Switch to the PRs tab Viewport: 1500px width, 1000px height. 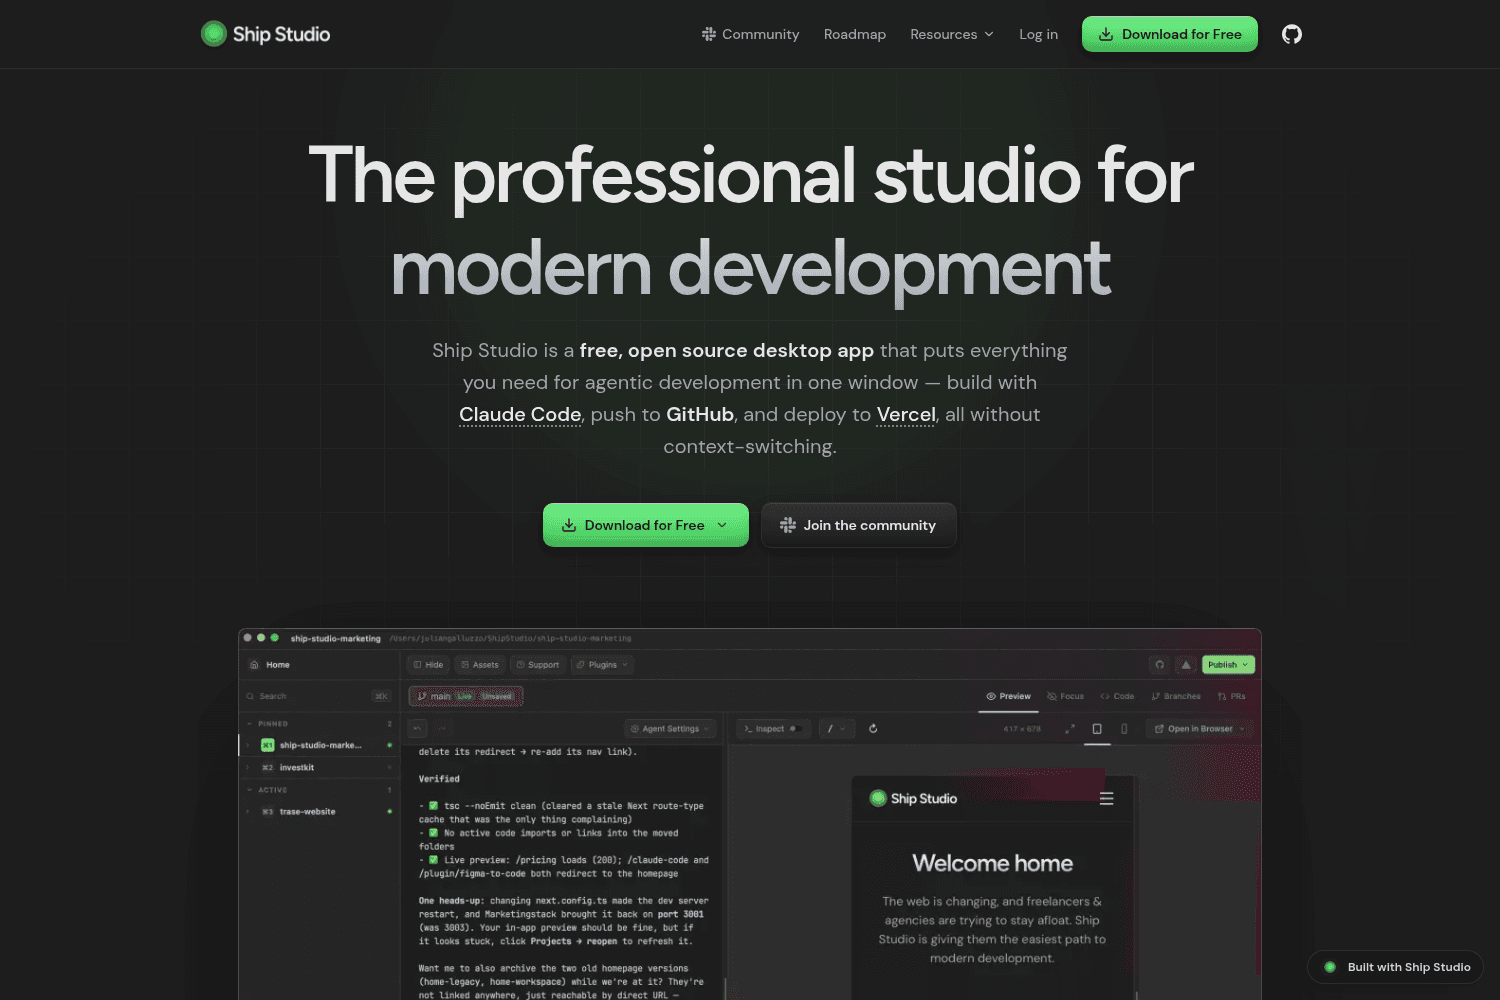click(1231, 696)
